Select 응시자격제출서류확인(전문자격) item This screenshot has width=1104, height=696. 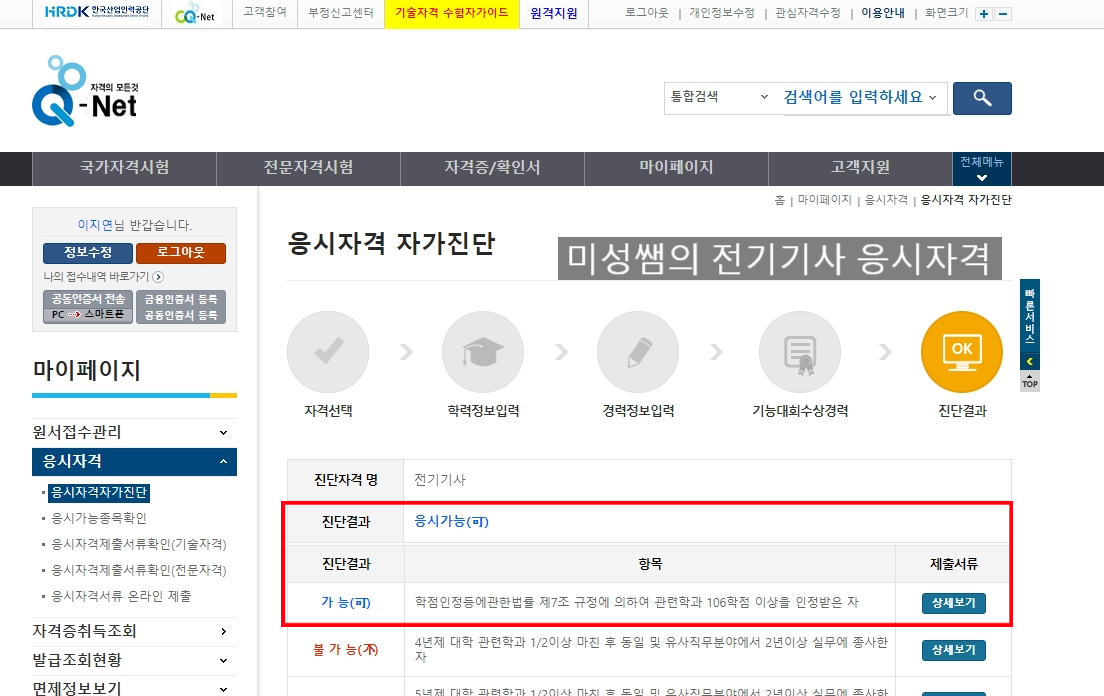[139, 570]
